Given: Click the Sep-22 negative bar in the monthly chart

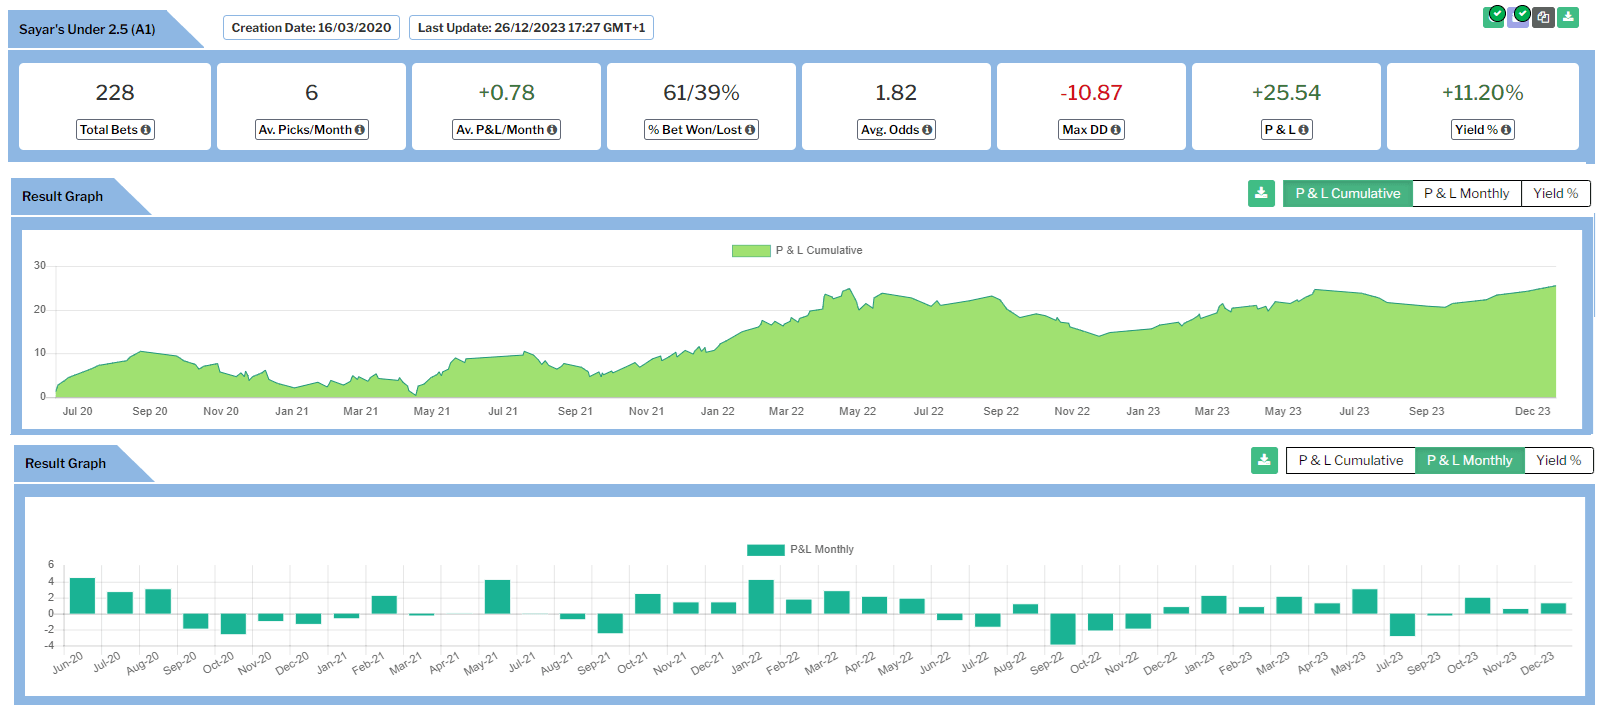Looking at the screenshot, I should (x=1063, y=629).
